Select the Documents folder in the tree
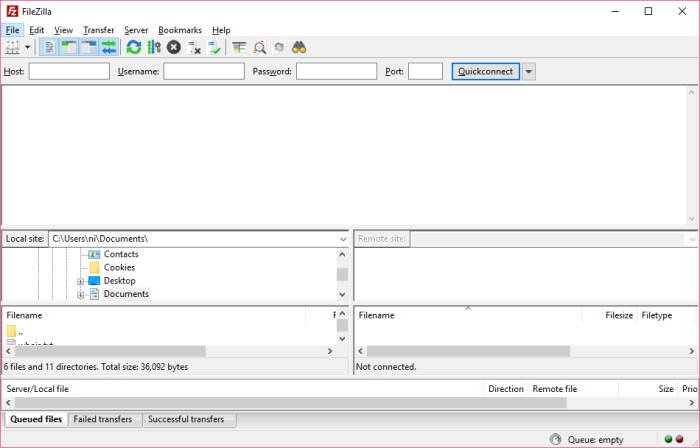Screen dimensions: 700x448 coord(126,294)
